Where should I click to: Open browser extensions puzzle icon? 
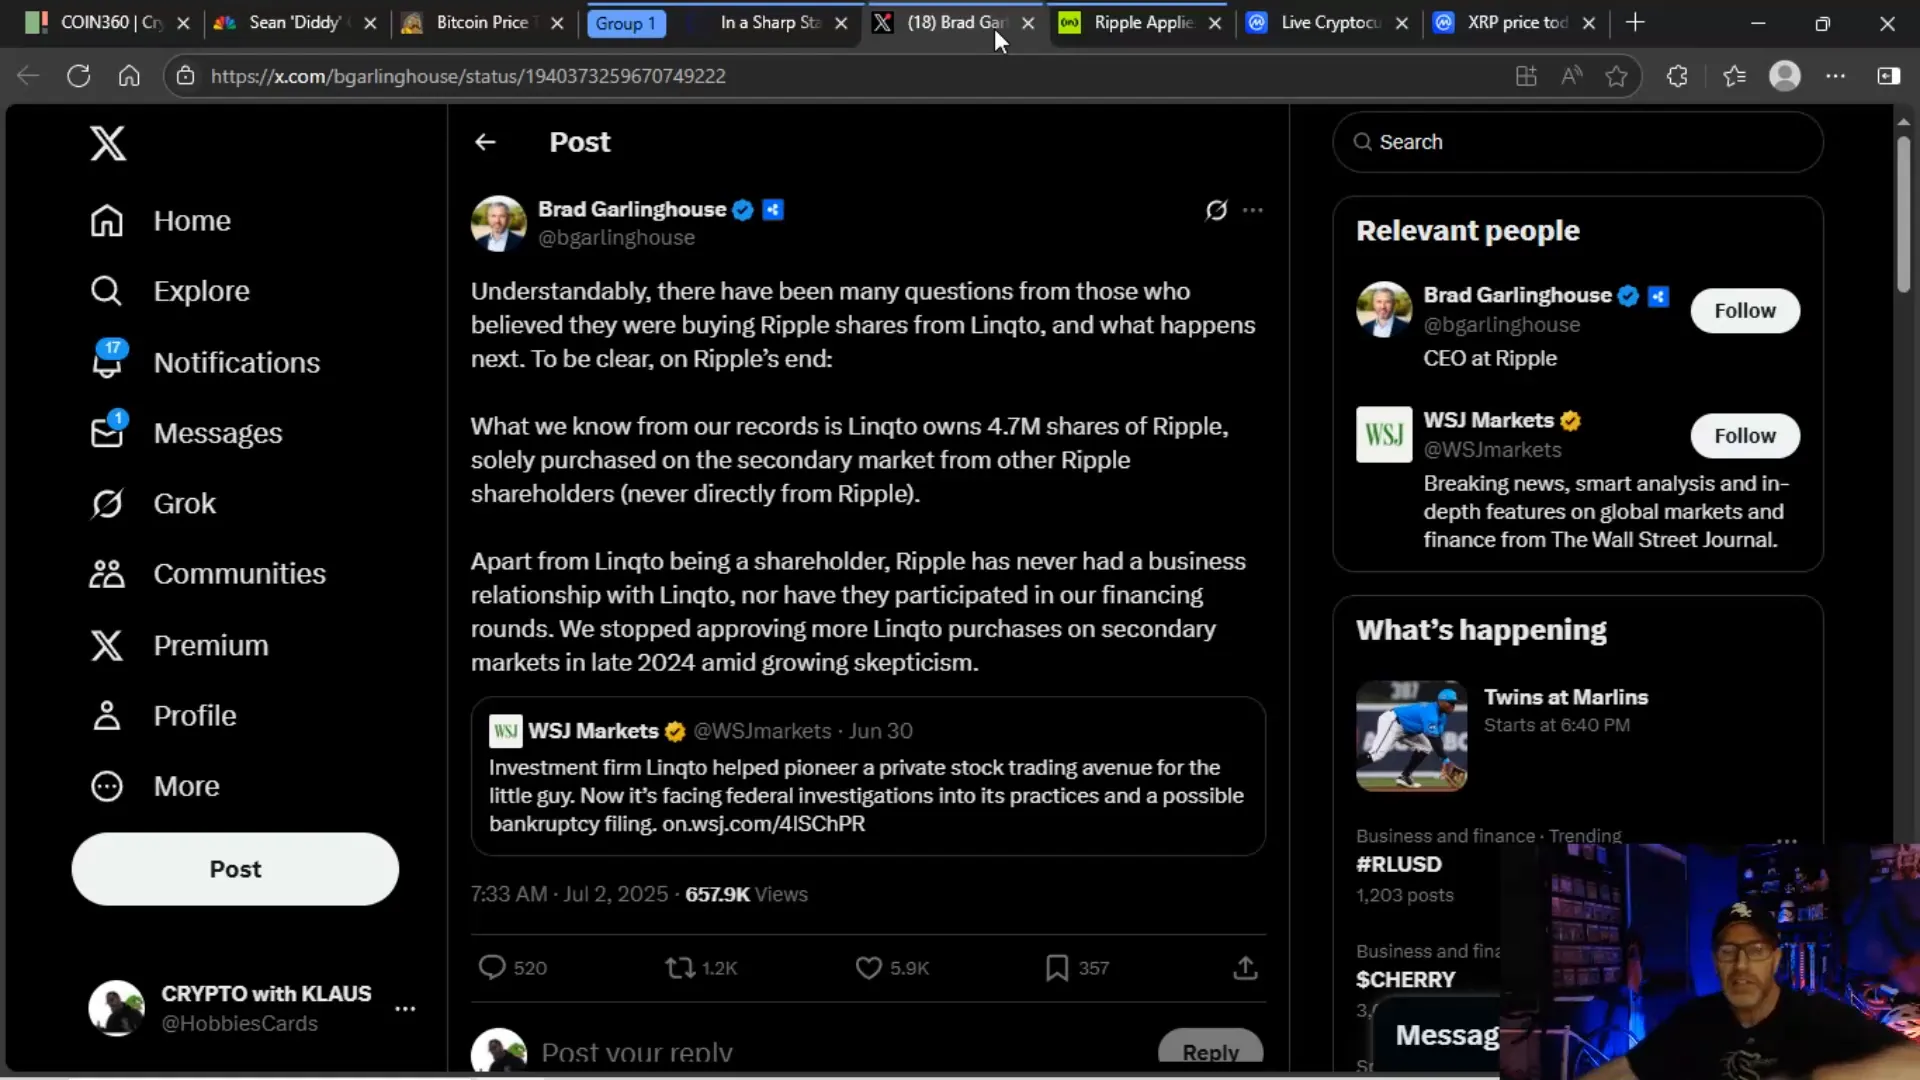click(x=1677, y=76)
